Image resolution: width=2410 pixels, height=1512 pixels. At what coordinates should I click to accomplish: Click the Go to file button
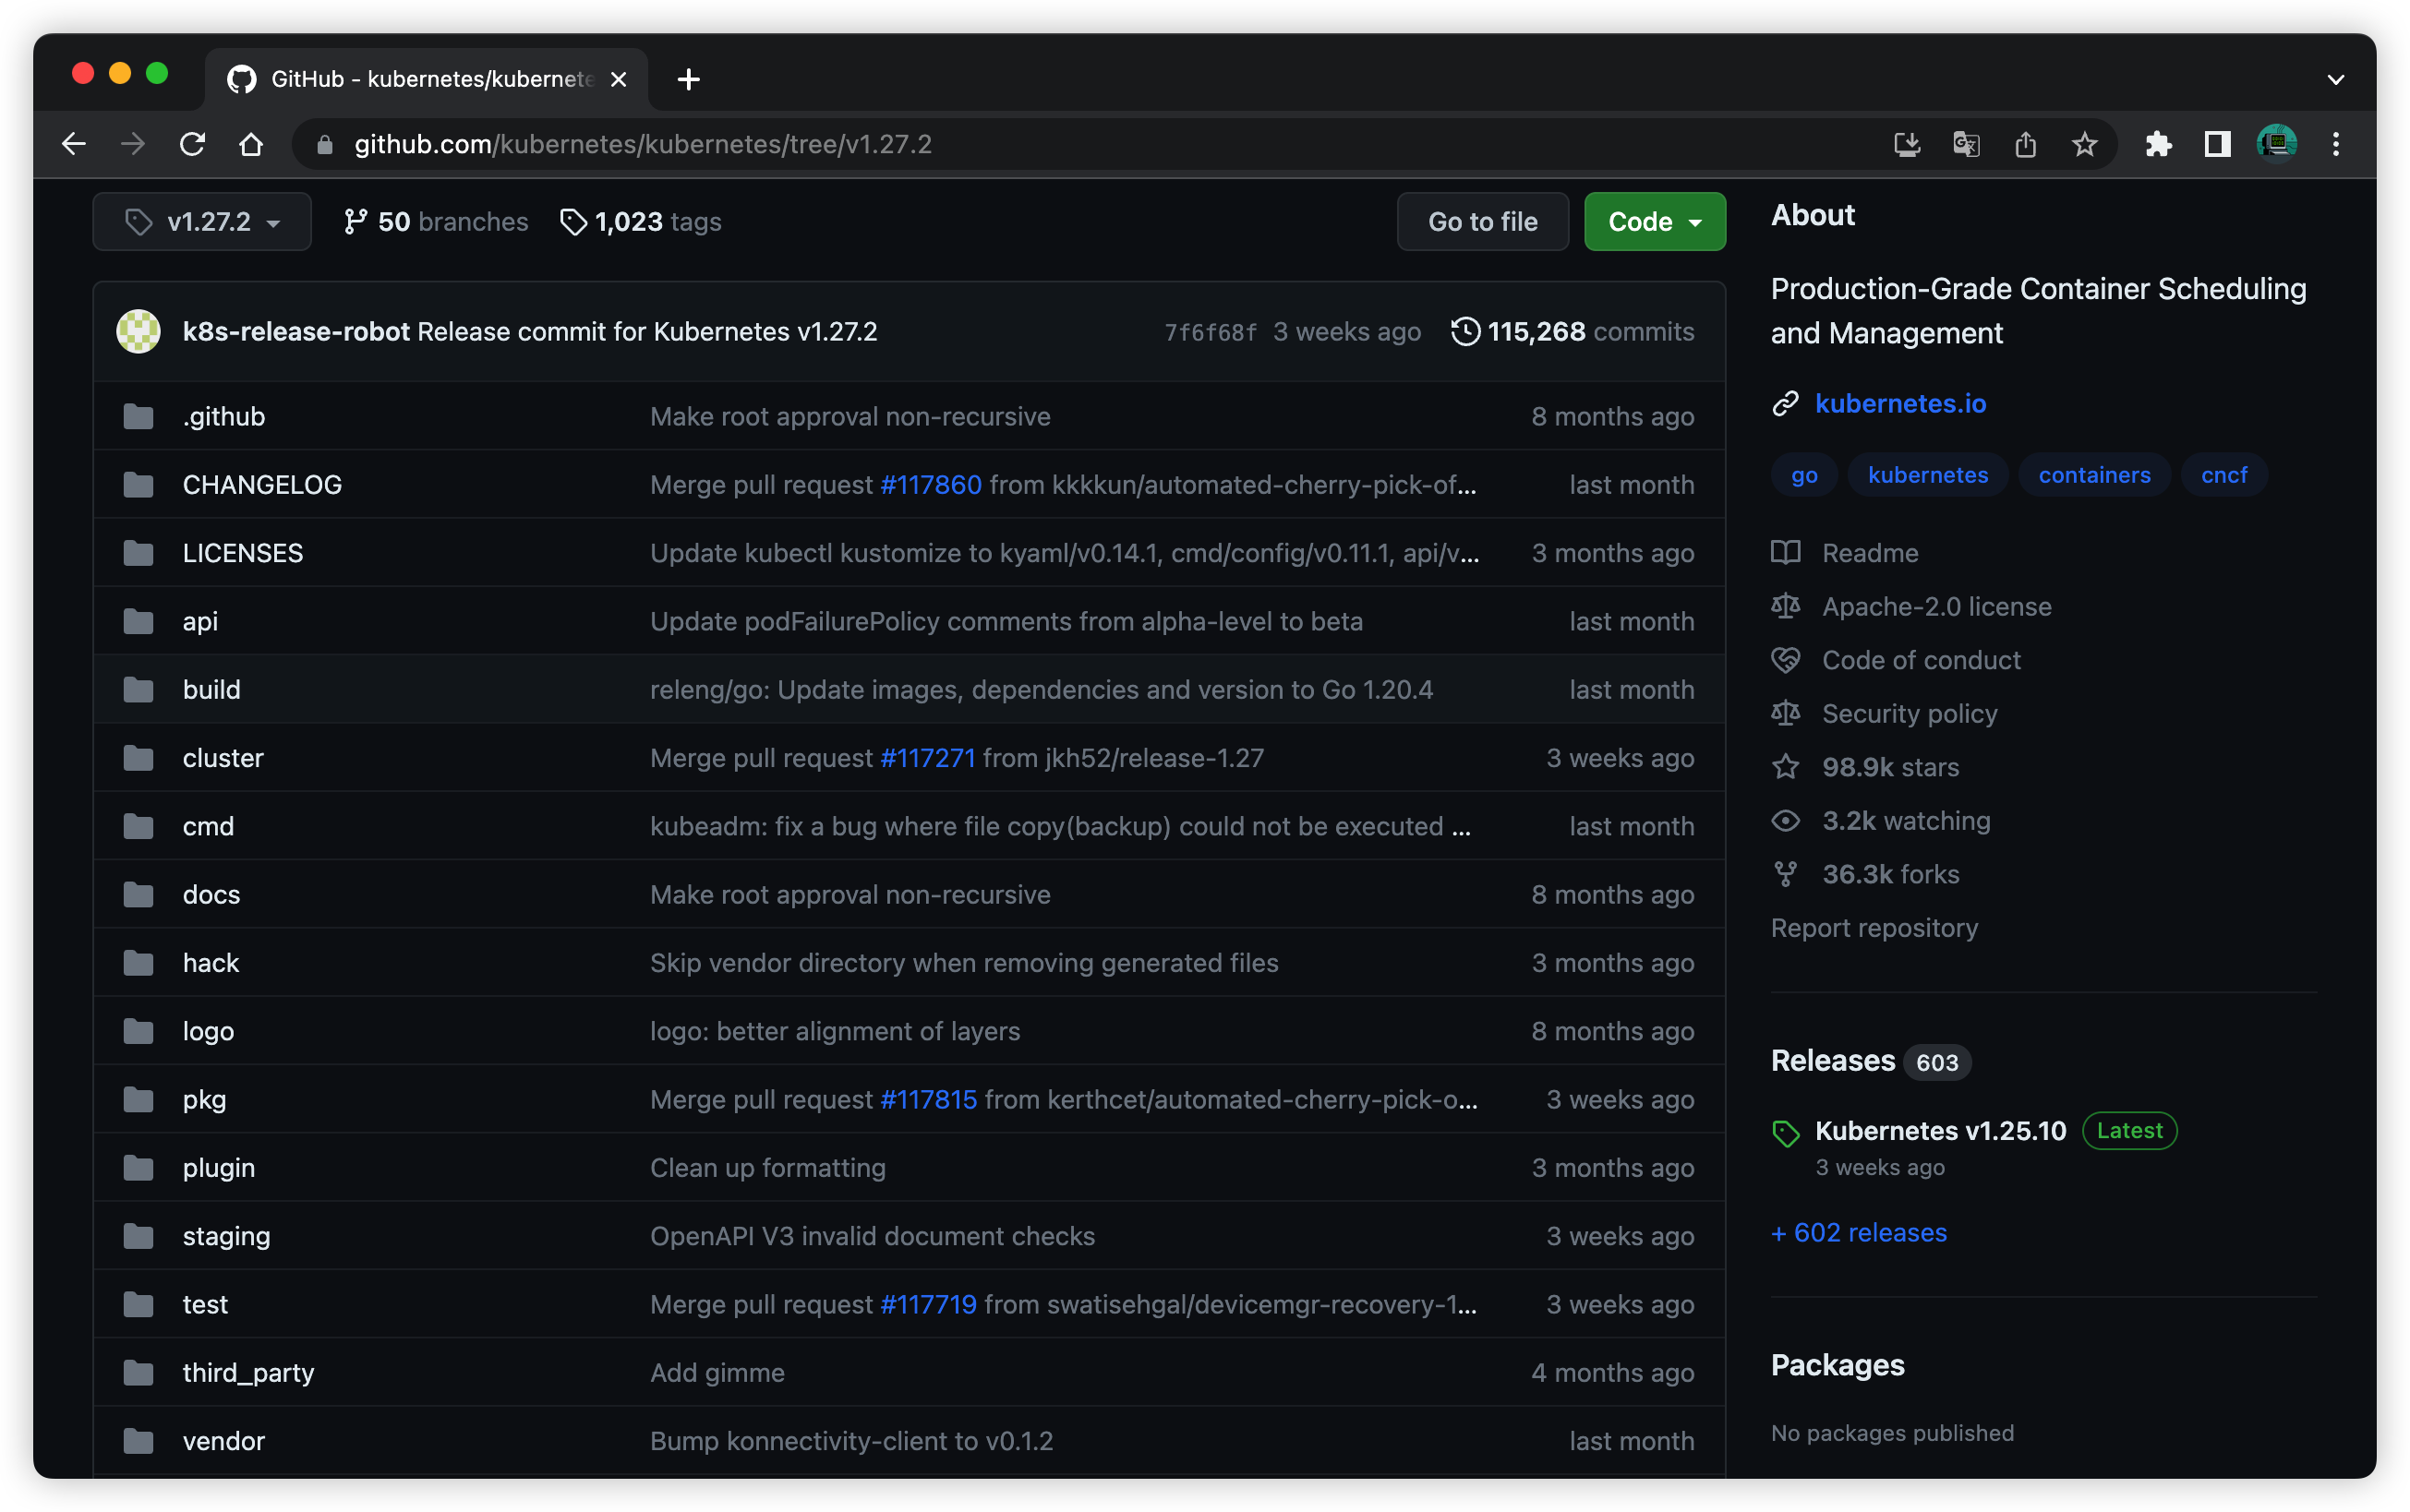(1482, 221)
